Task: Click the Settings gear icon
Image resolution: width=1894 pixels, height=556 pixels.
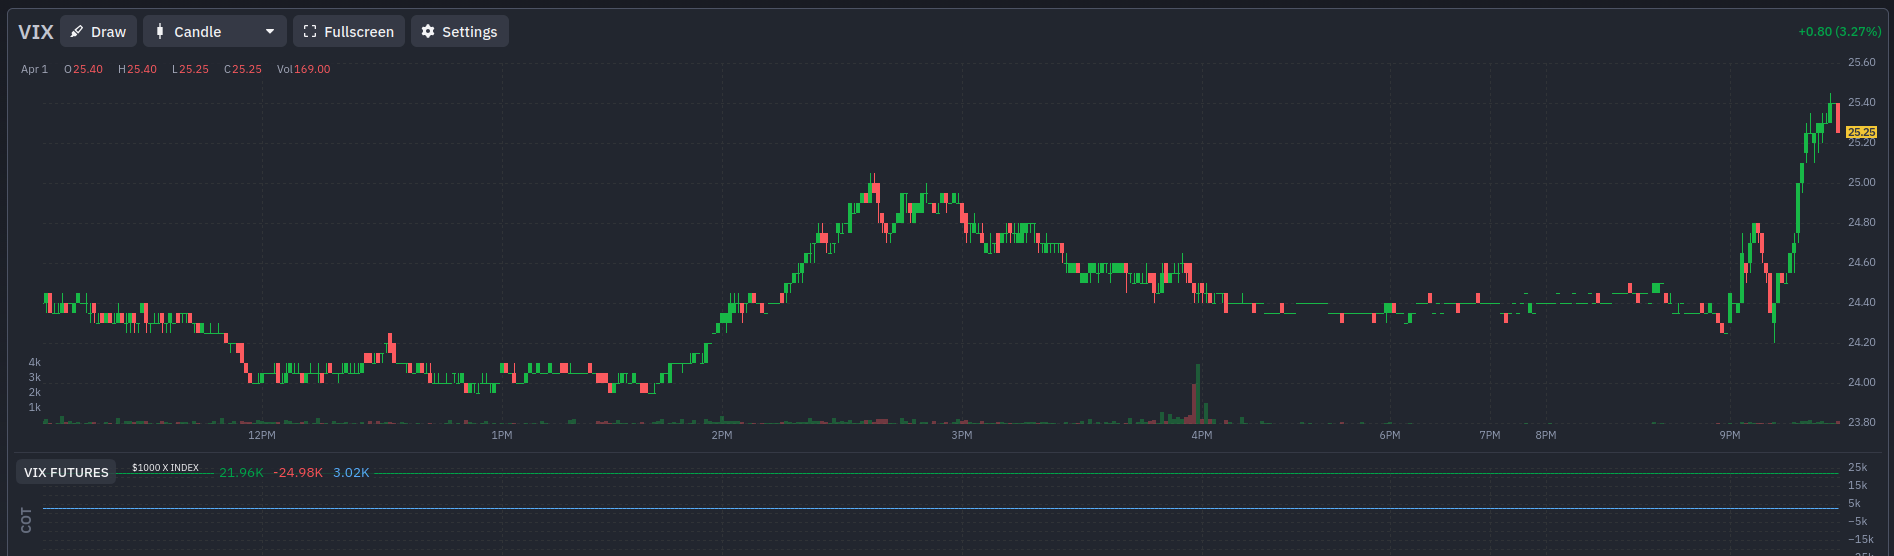Action: coord(428,31)
